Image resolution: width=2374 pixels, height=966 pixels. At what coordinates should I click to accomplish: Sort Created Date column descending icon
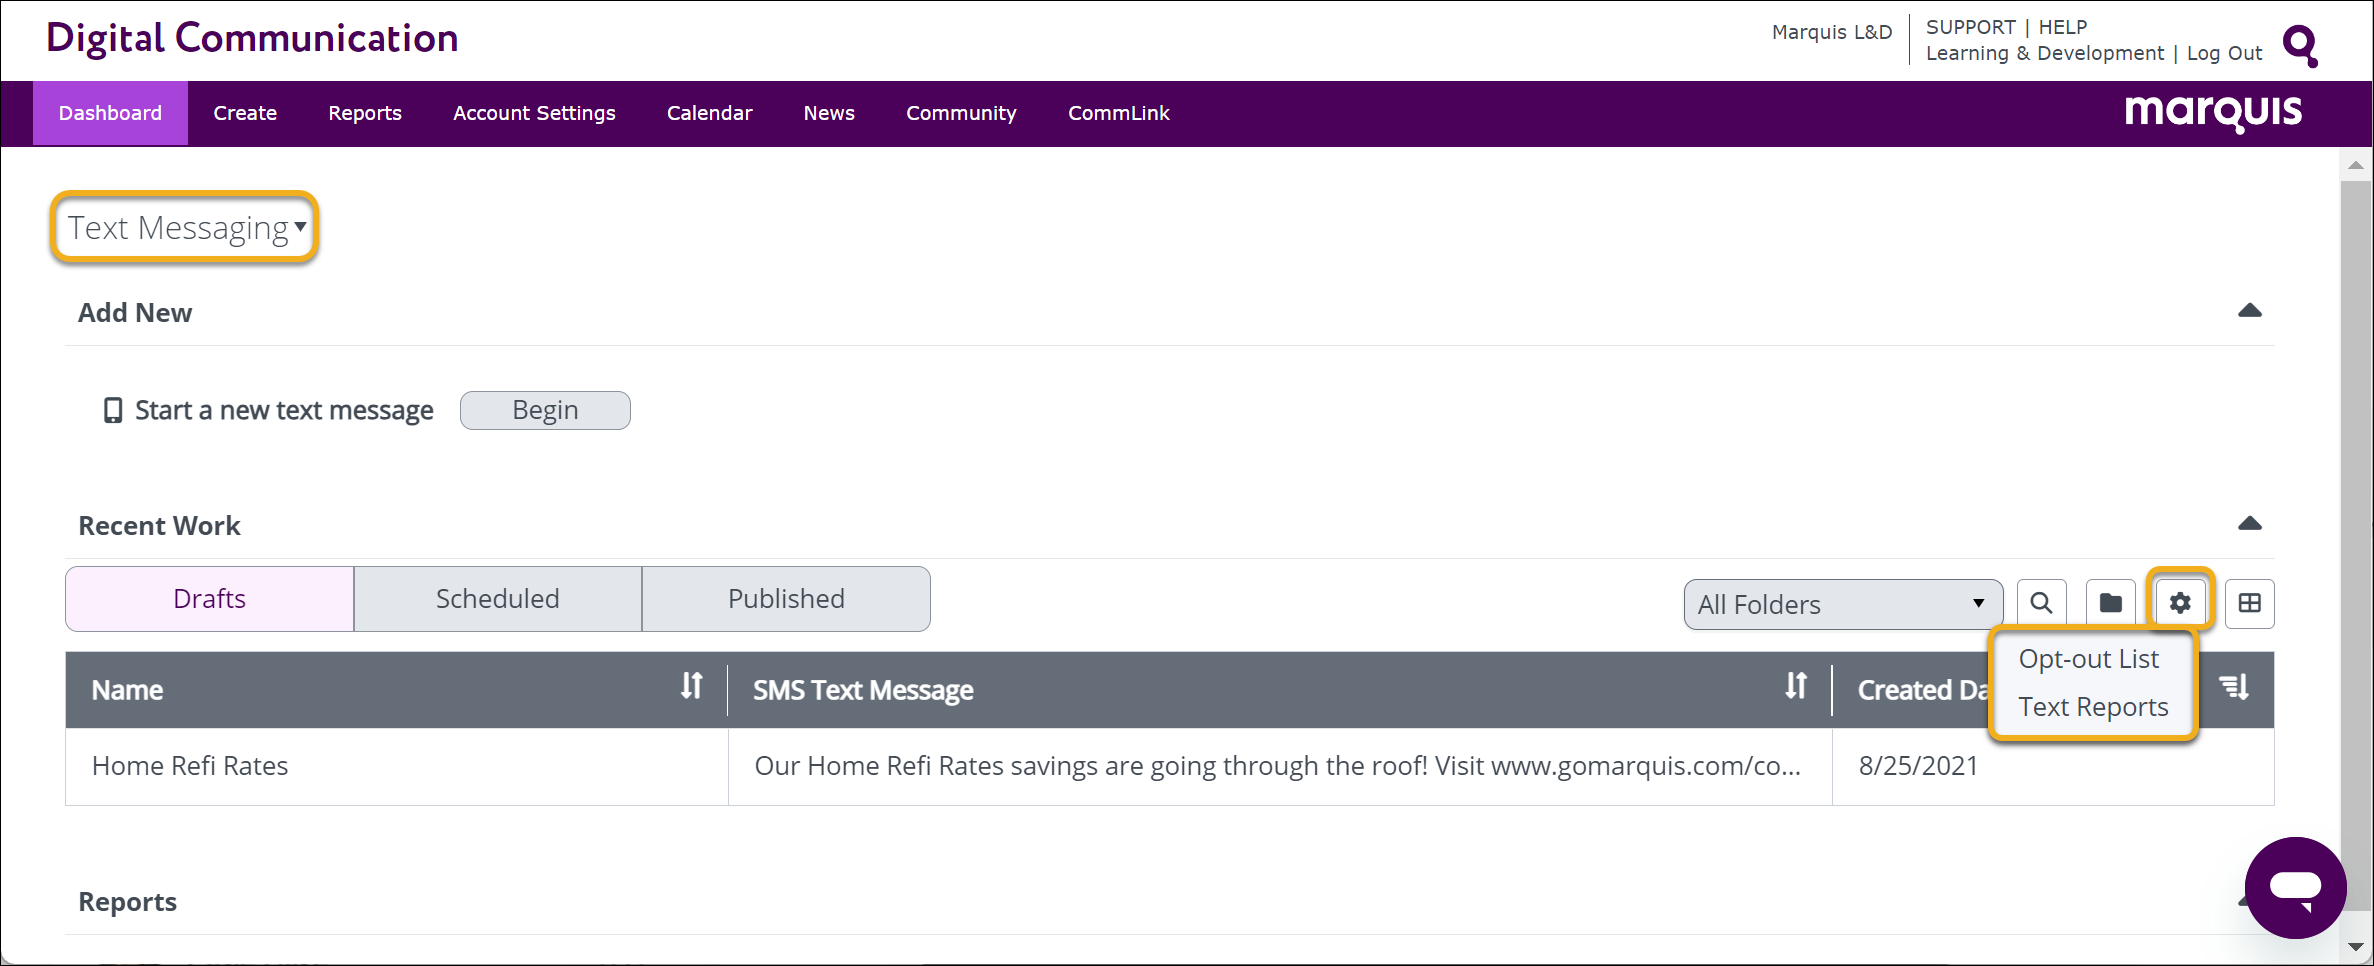pyautogui.click(x=2235, y=687)
